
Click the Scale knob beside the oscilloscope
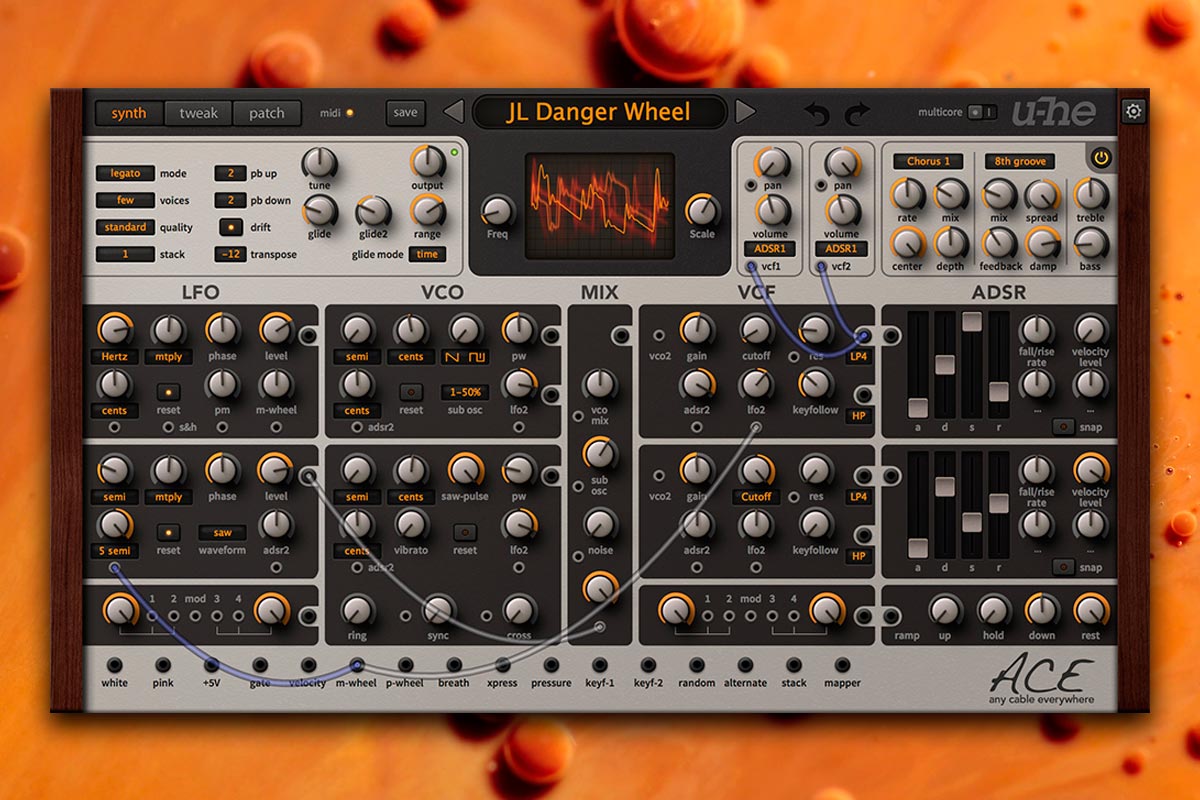coord(702,210)
